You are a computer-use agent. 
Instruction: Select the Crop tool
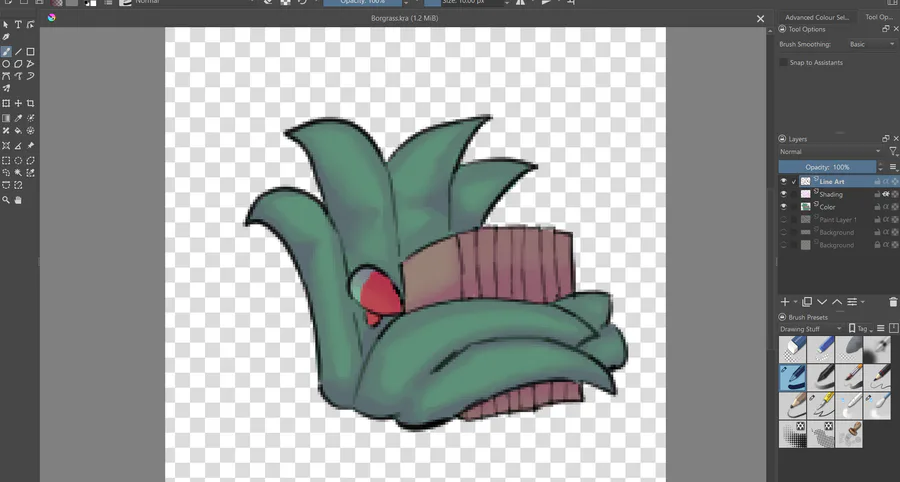click(x=30, y=103)
